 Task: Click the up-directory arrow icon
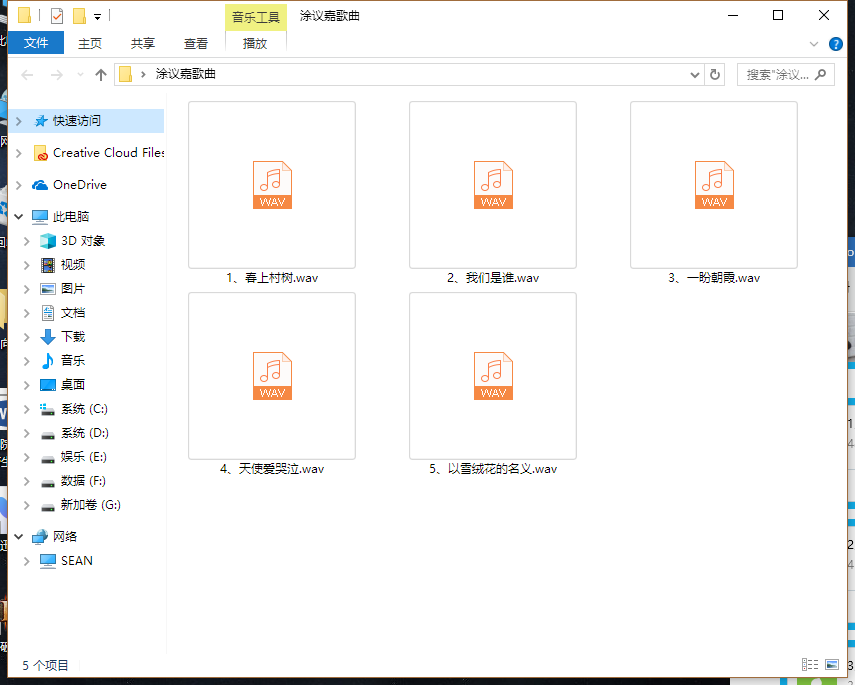pyautogui.click(x=100, y=75)
